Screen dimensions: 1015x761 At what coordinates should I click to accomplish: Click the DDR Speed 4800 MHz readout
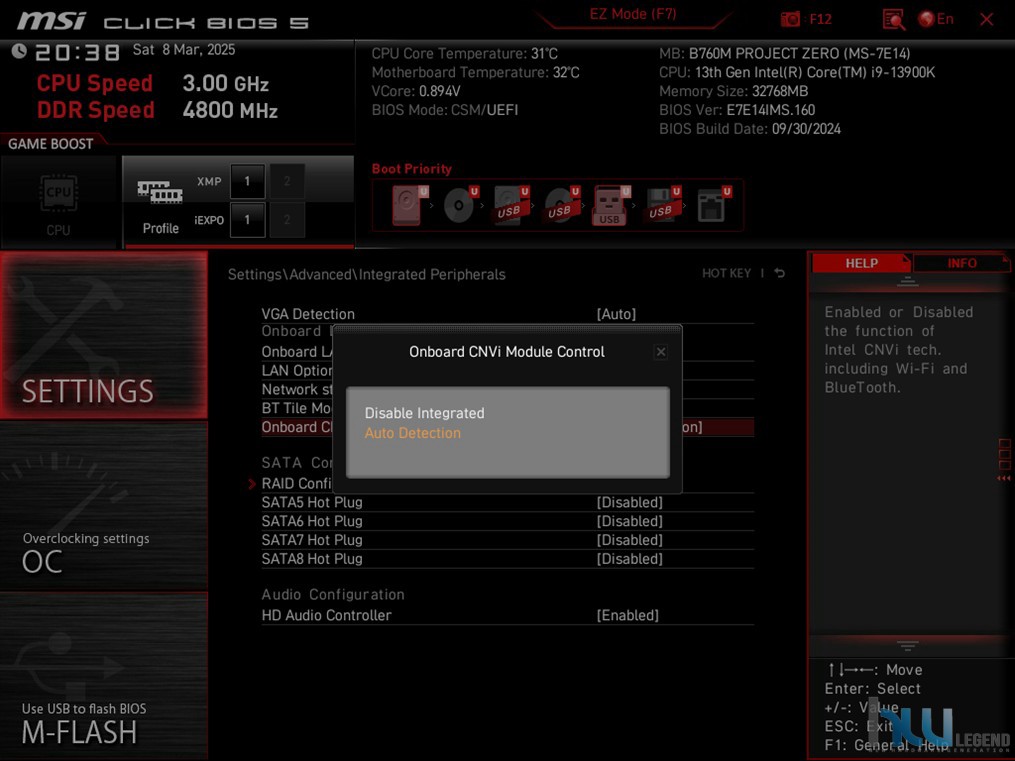[x=157, y=110]
